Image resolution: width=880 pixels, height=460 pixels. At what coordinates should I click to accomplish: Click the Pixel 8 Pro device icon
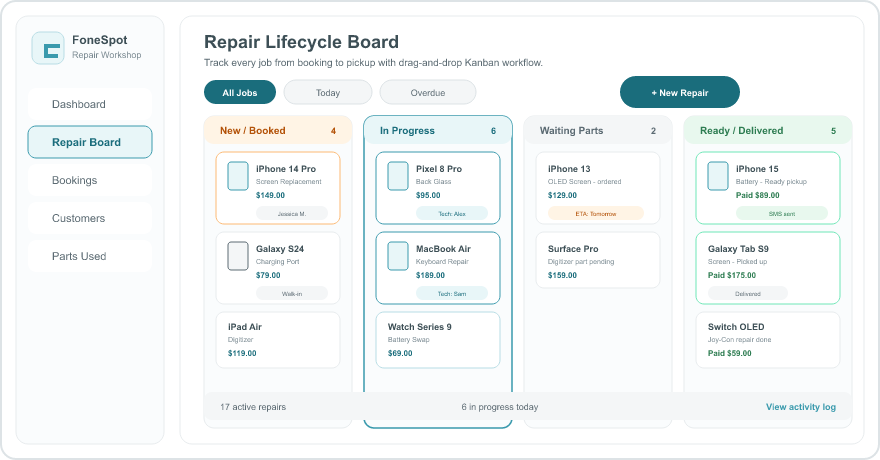tap(398, 176)
